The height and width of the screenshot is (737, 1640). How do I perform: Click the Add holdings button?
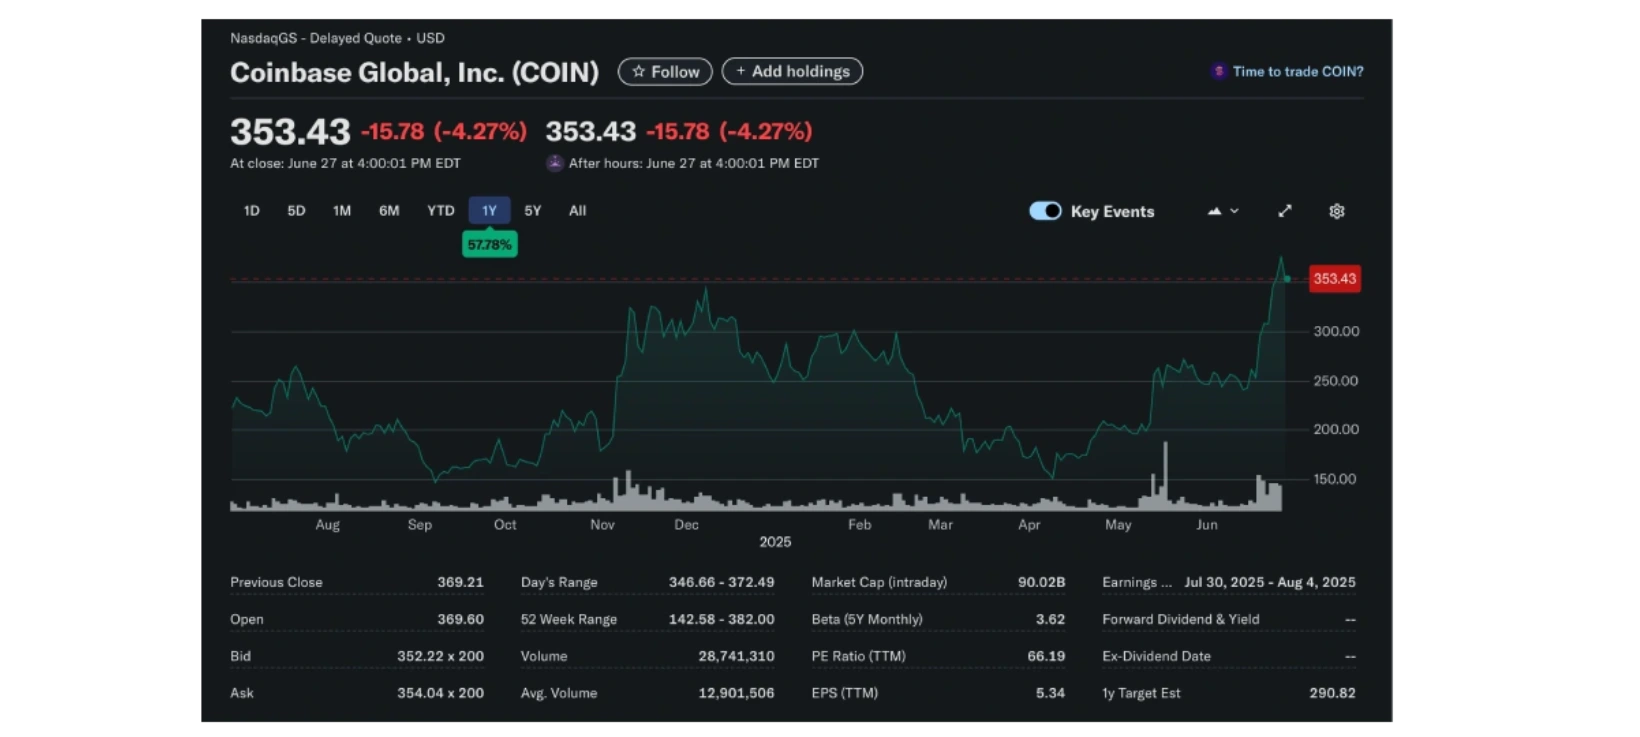(792, 72)
